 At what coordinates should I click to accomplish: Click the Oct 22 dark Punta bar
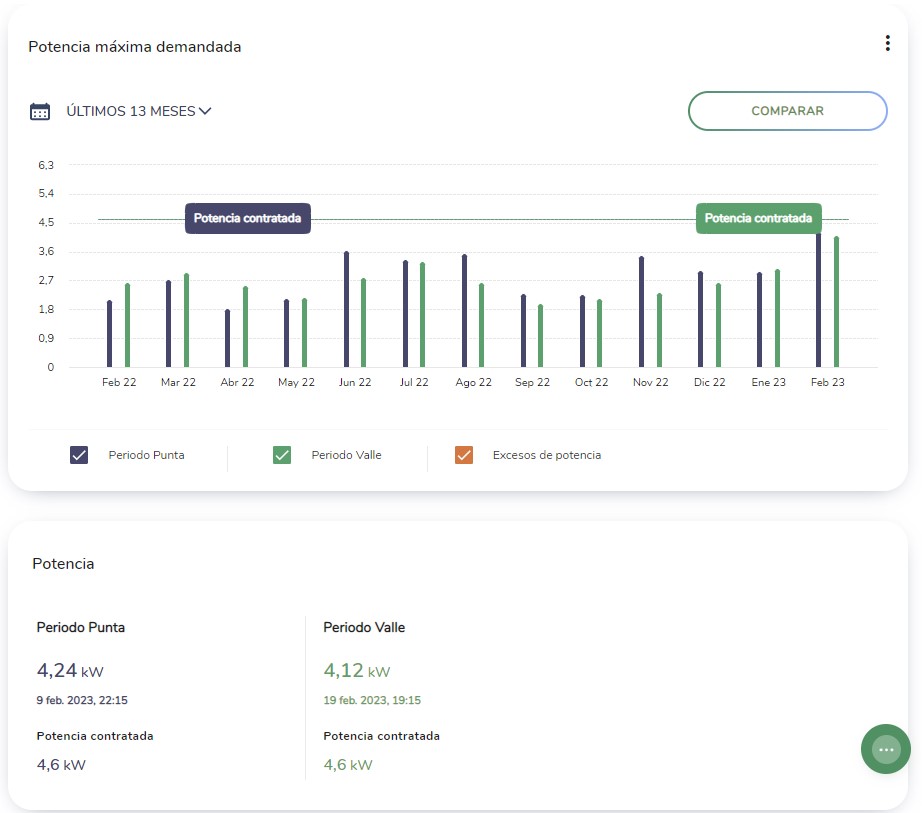point(582,331)
